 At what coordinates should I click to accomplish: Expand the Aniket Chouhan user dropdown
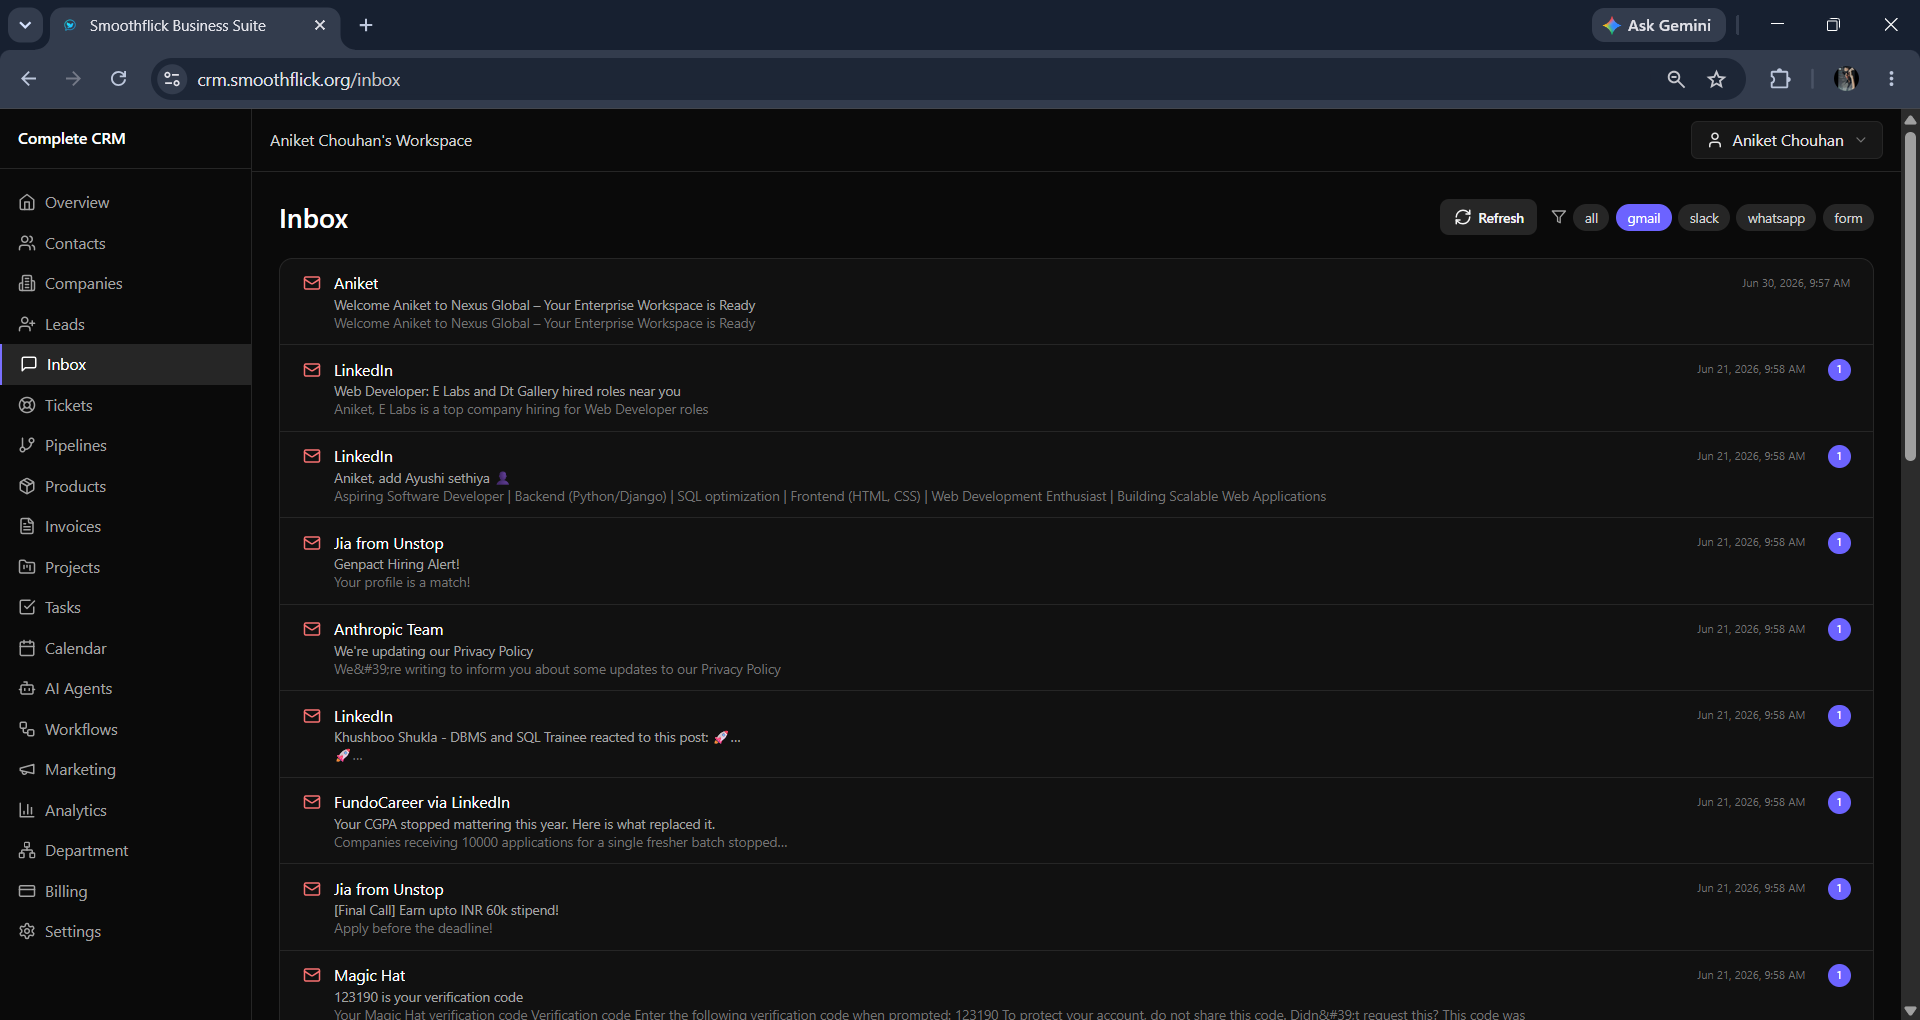click(1786, 140)
